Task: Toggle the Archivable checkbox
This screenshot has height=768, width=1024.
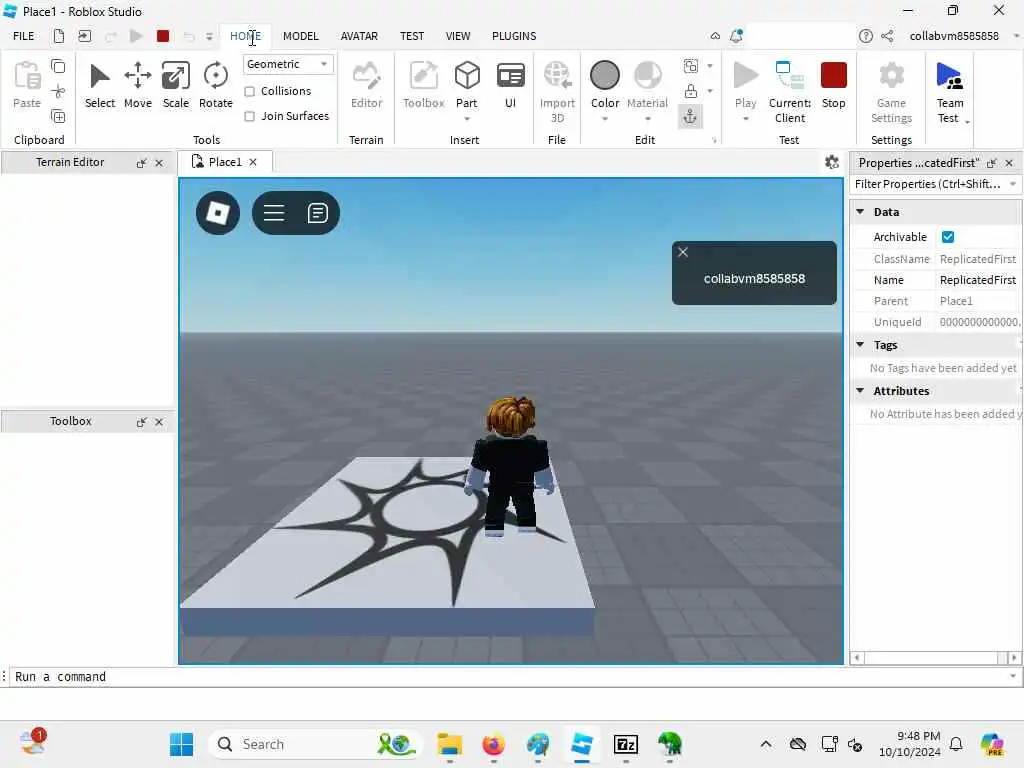Action: point(948,237)
